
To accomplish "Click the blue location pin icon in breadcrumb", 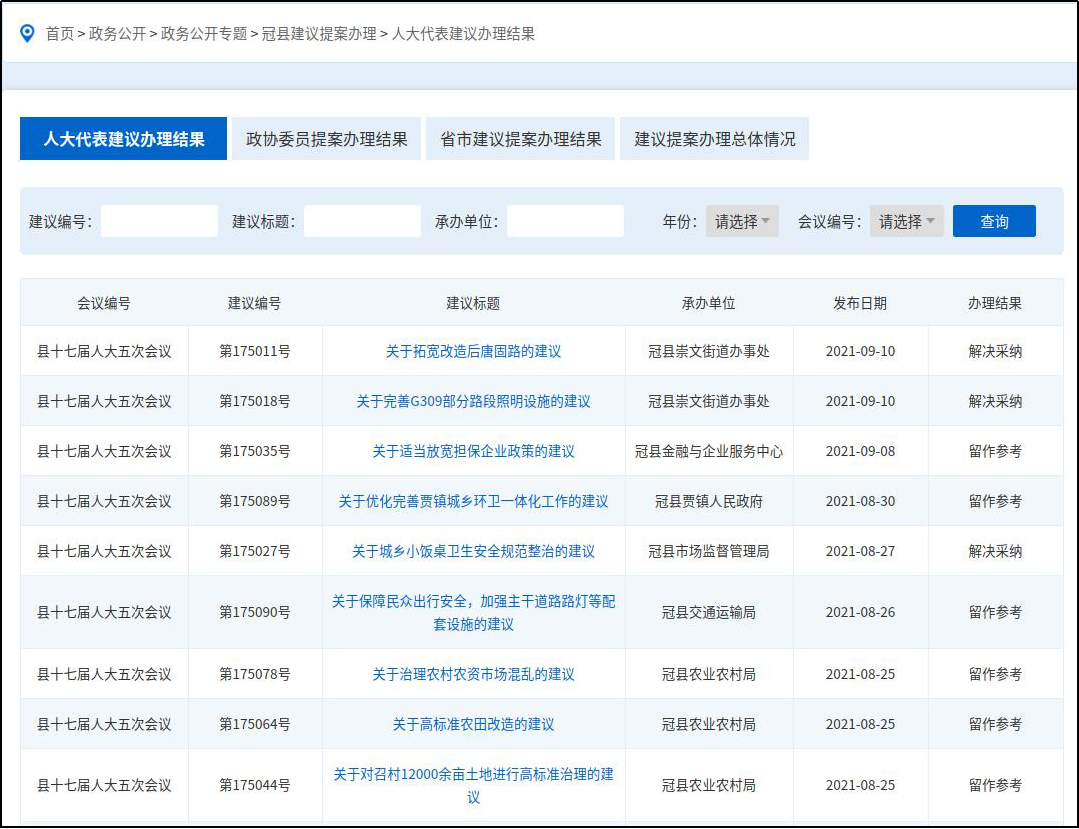I will tap(27, 33).
